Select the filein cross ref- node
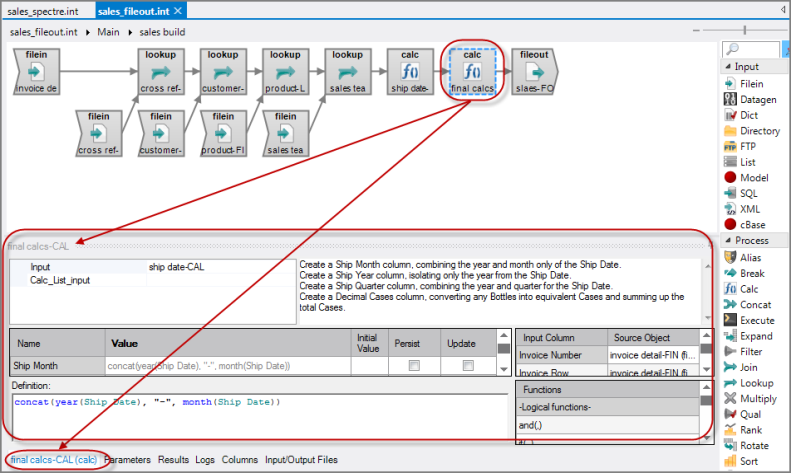791x473 pixels. [98, 134]
